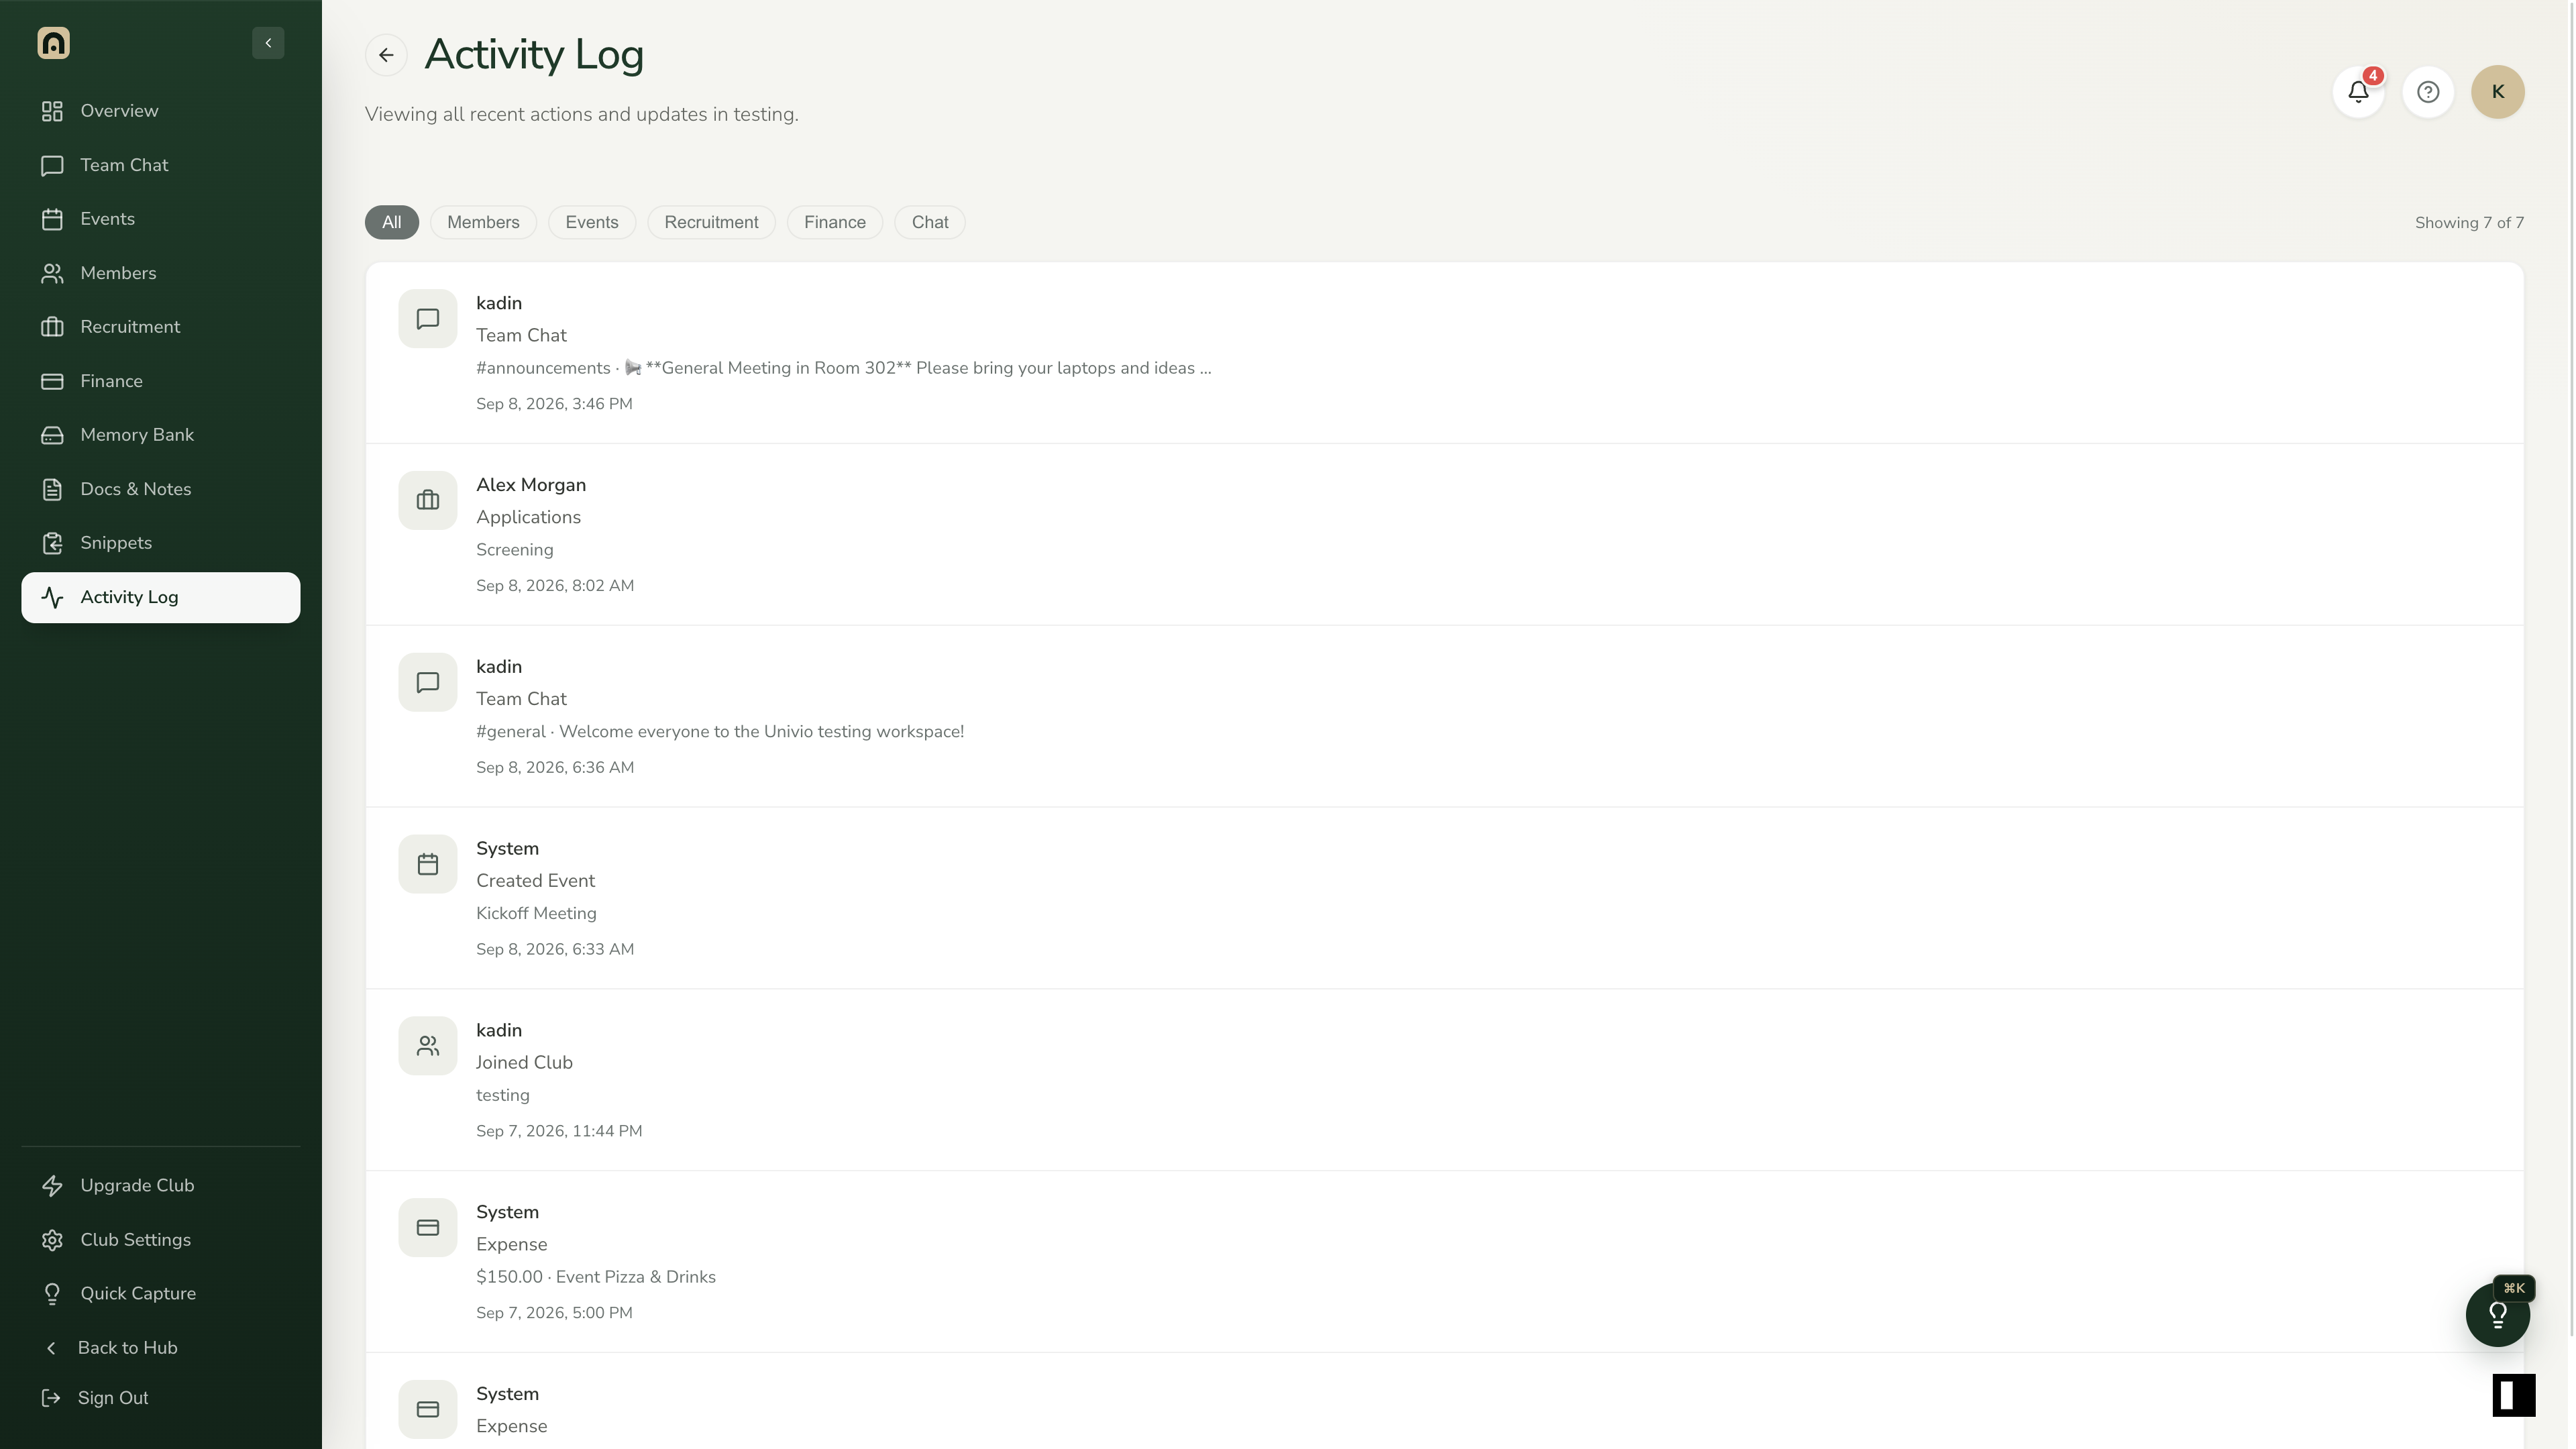Open the notifications bell
Image resolution: width=2576 pixels, height=1449 pixels.
pyautogui.click(x=2358, y=92)
